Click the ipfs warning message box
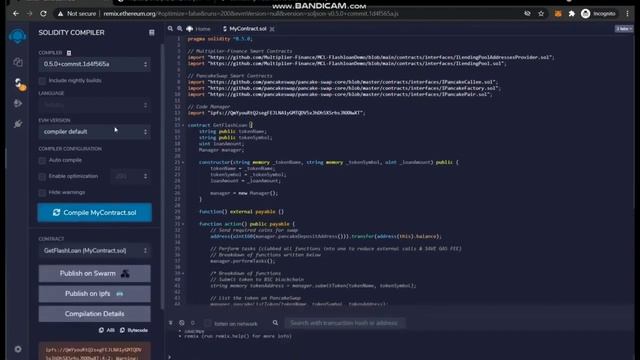 [94, 352]
